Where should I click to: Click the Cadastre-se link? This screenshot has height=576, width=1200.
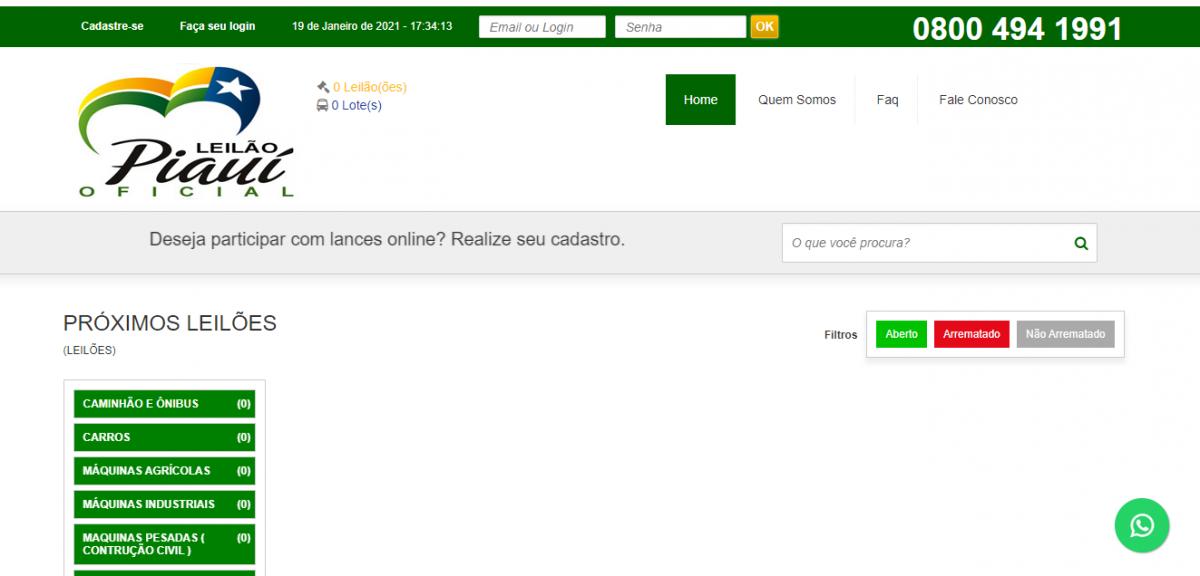point(112,26)
